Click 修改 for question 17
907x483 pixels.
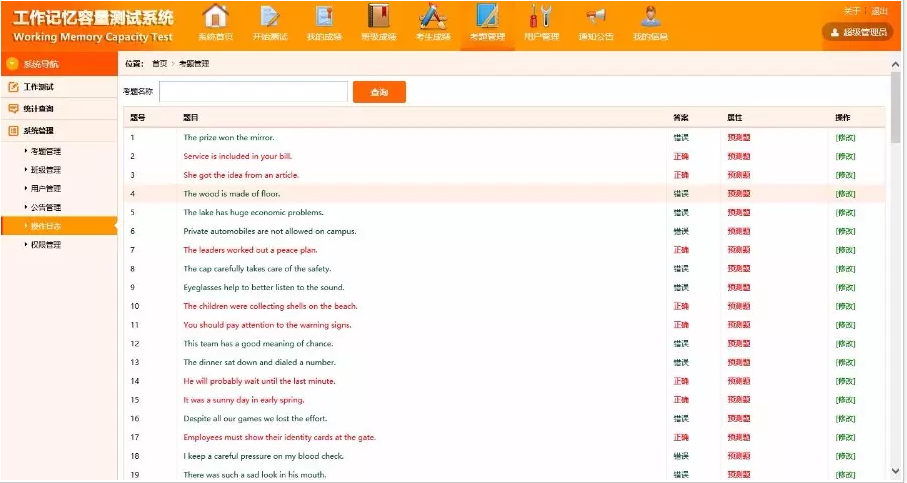(845, 437)
